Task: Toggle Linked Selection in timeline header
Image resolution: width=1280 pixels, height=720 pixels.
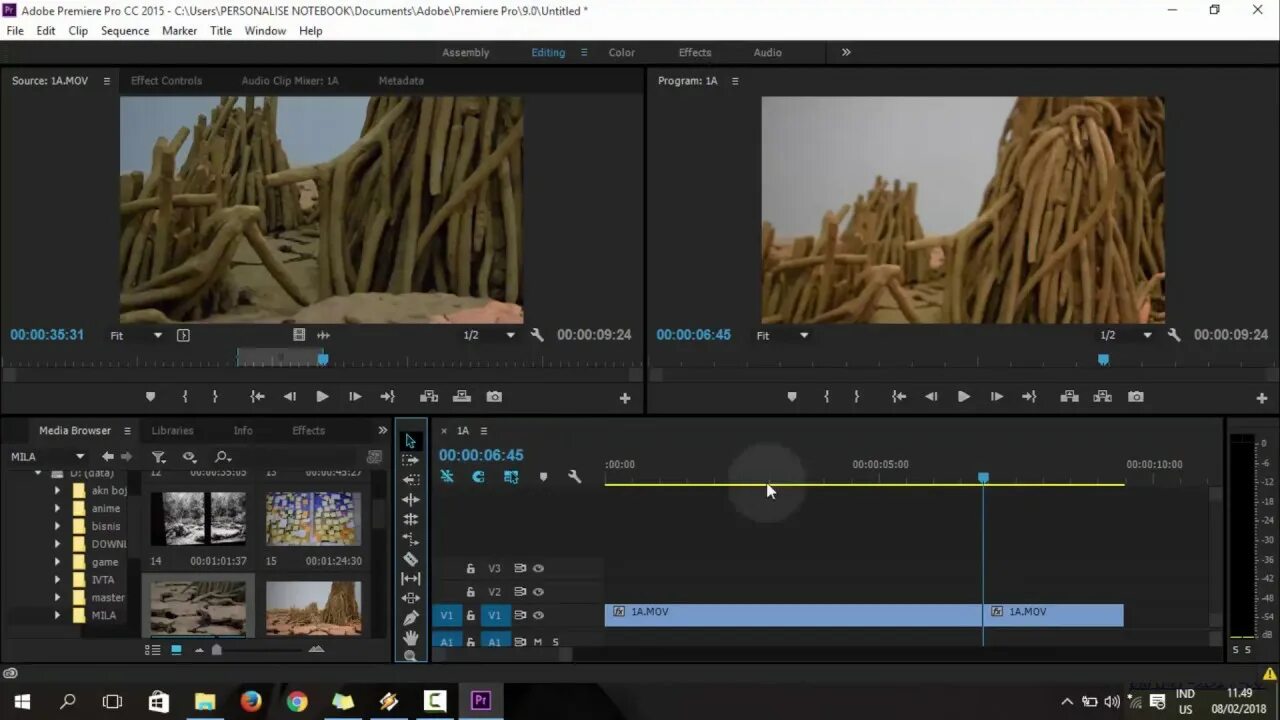Action: tap(511, 477)
